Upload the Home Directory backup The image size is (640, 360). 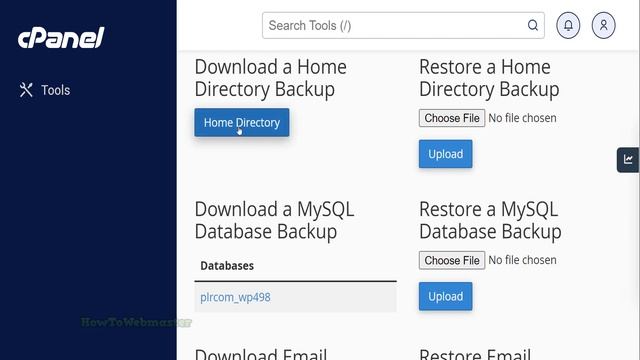pyautogui.click(x=445, y=154)
